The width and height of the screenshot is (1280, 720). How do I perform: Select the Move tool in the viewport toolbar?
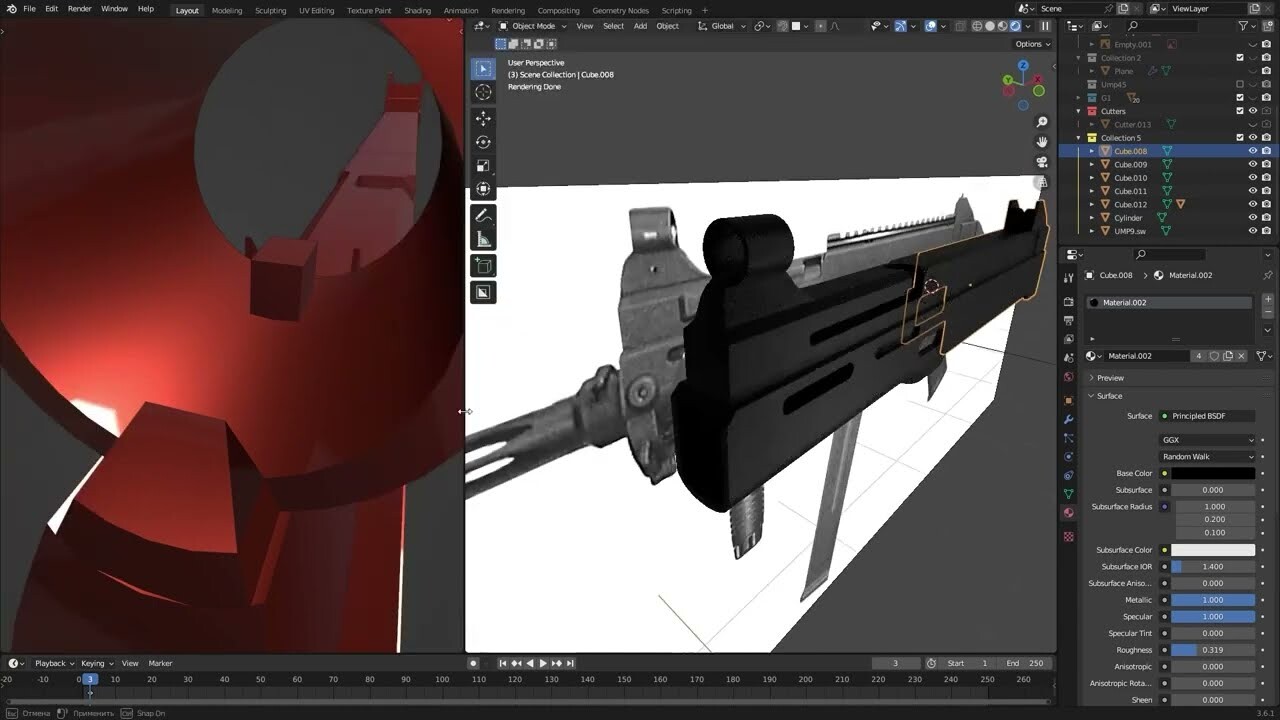[483, 117]
